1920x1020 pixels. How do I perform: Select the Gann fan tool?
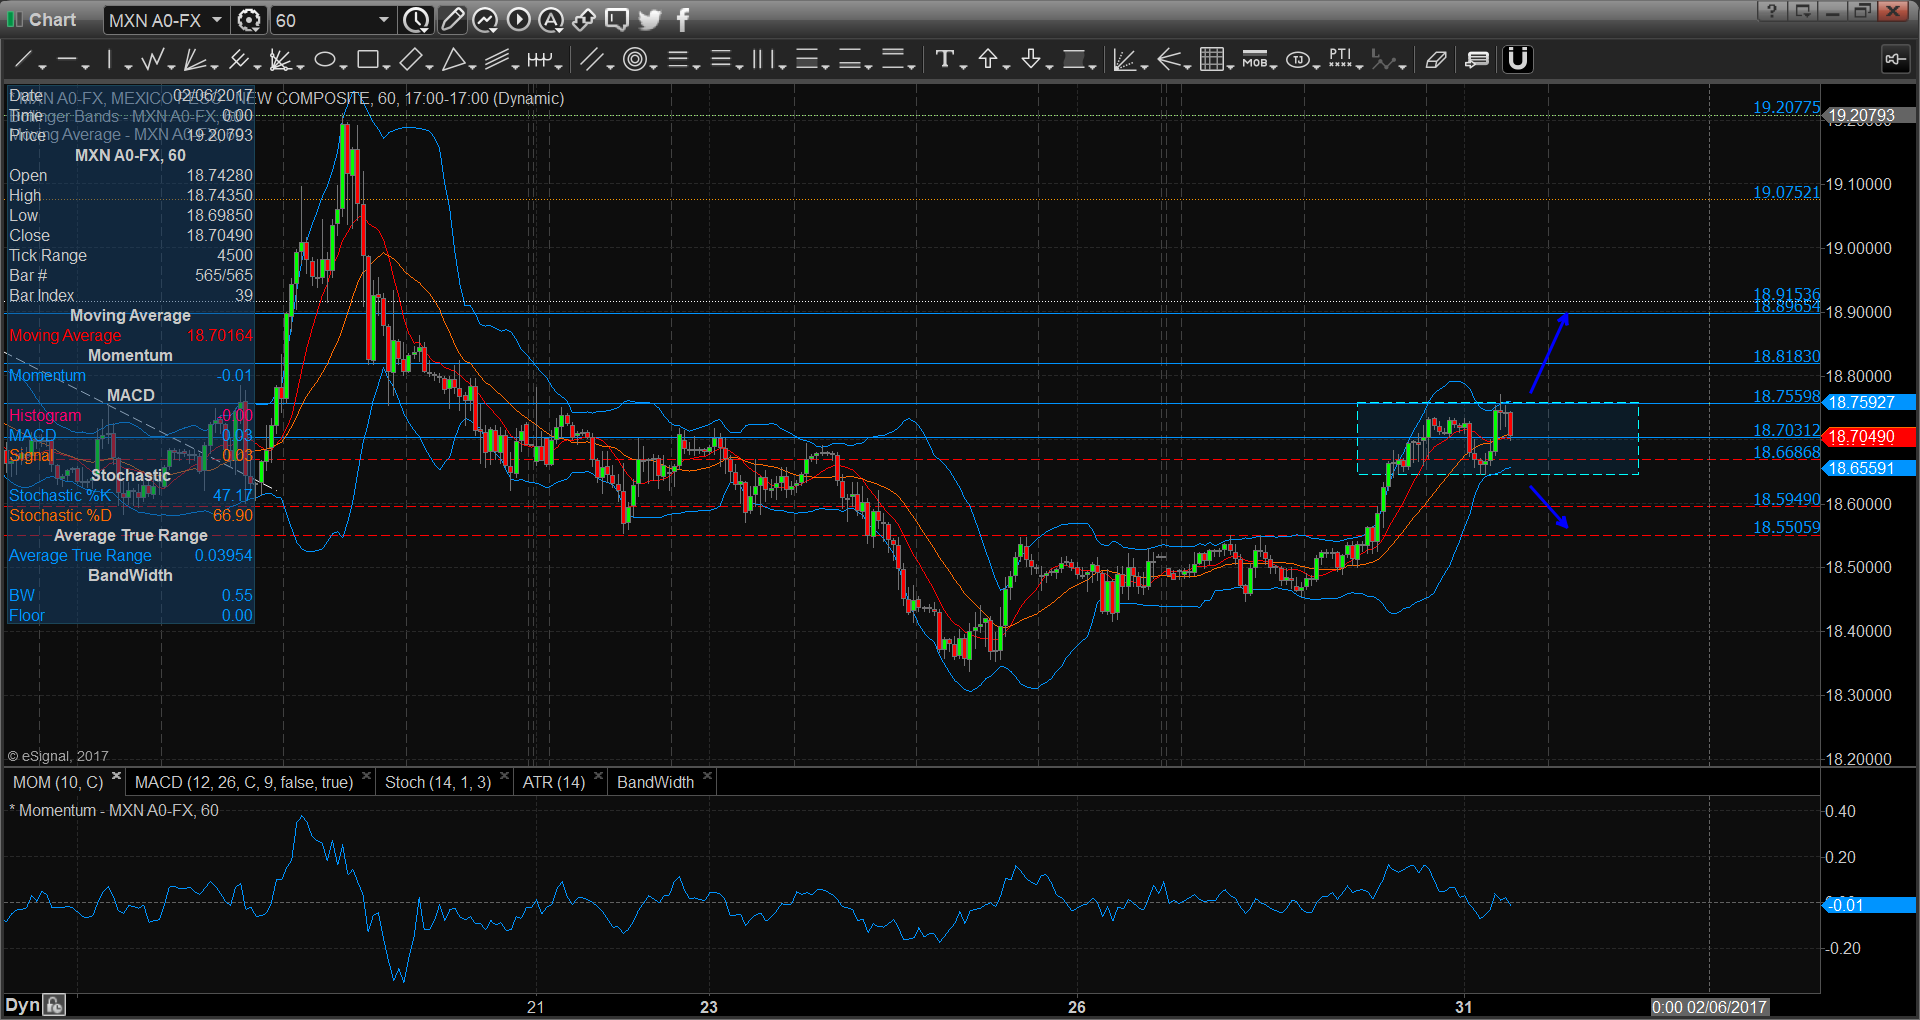(x=280, y=60)
